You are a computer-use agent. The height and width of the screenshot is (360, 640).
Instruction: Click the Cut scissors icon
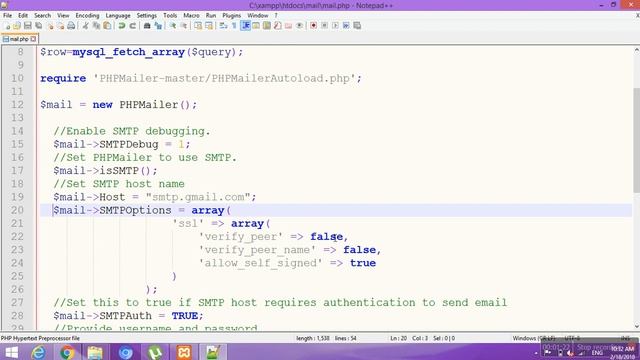point(85,26)
